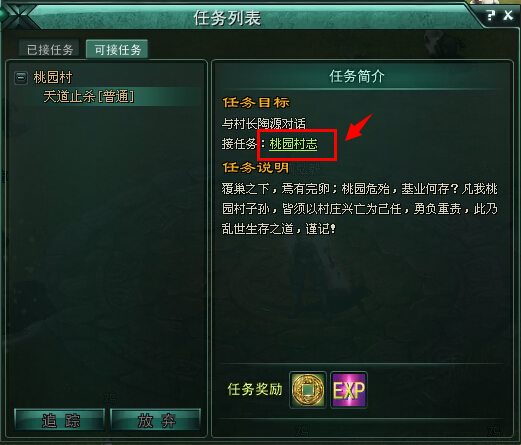Open help with the question mark icon
This screenshot has height=445, width=521.
pyautogui.click(x=490, y=15)
